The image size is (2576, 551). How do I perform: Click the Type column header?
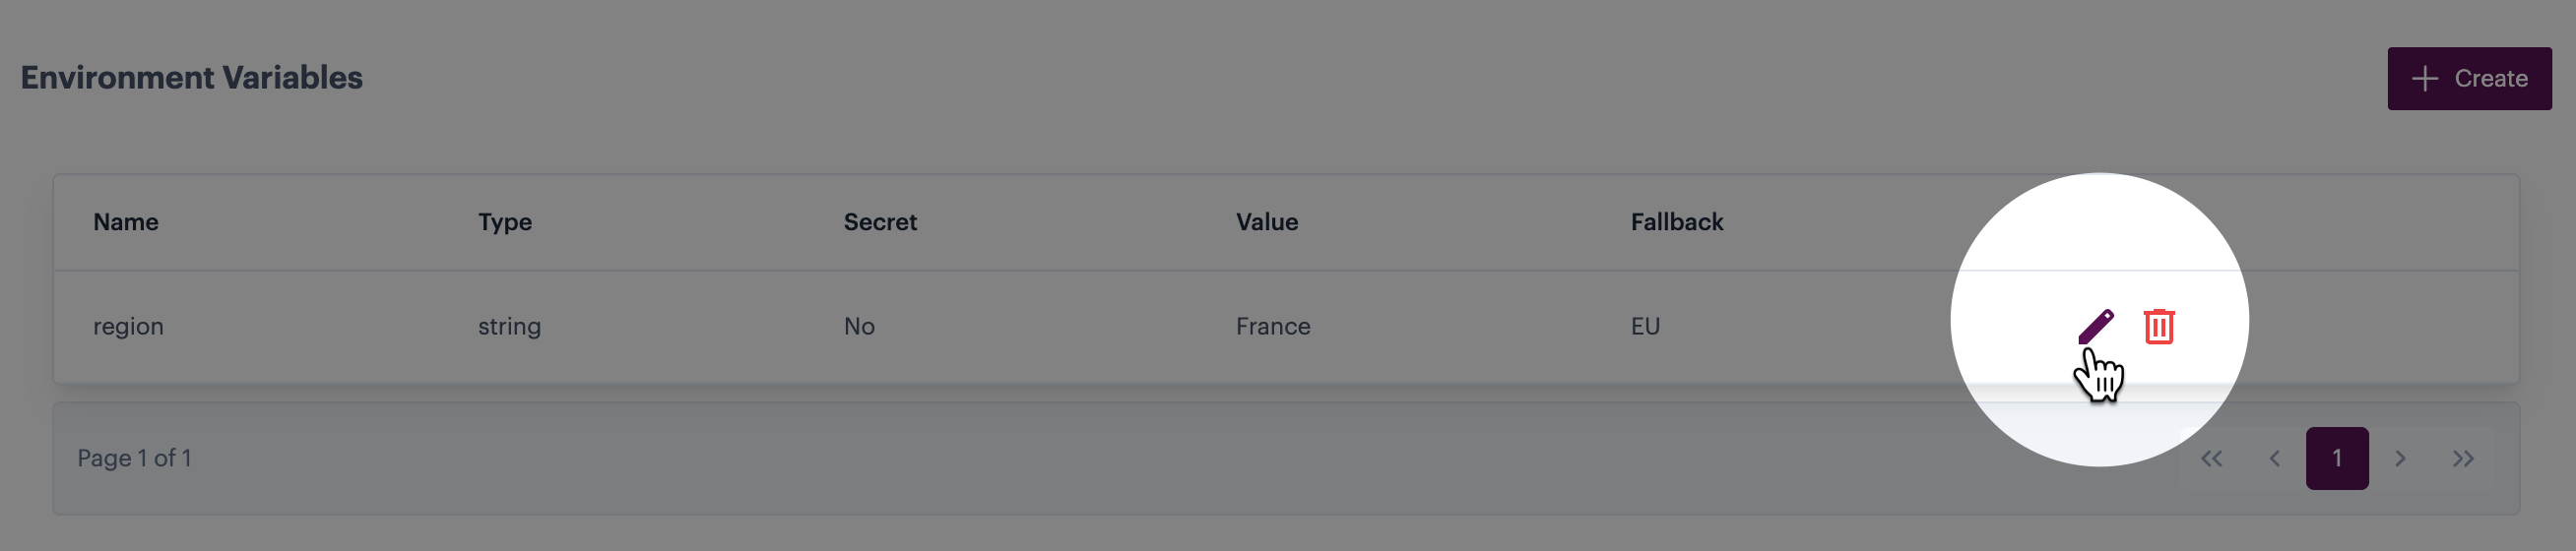505,222
